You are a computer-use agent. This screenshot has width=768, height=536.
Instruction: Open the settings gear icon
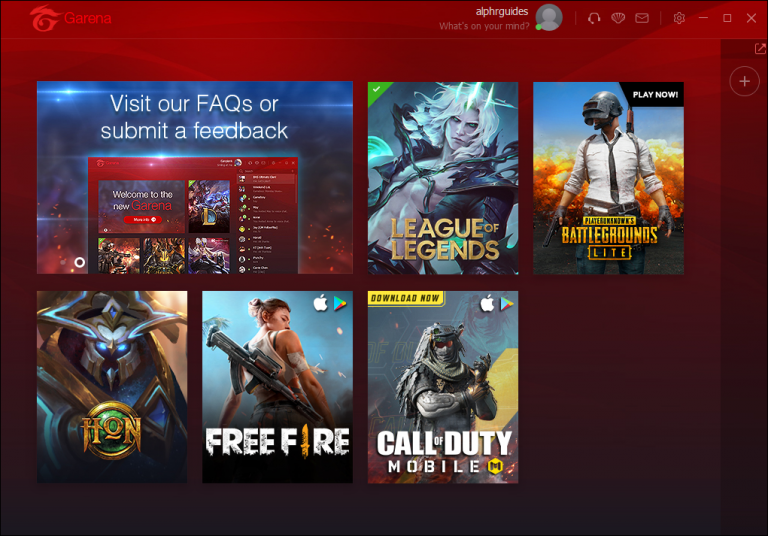click(x=679, y=19)
